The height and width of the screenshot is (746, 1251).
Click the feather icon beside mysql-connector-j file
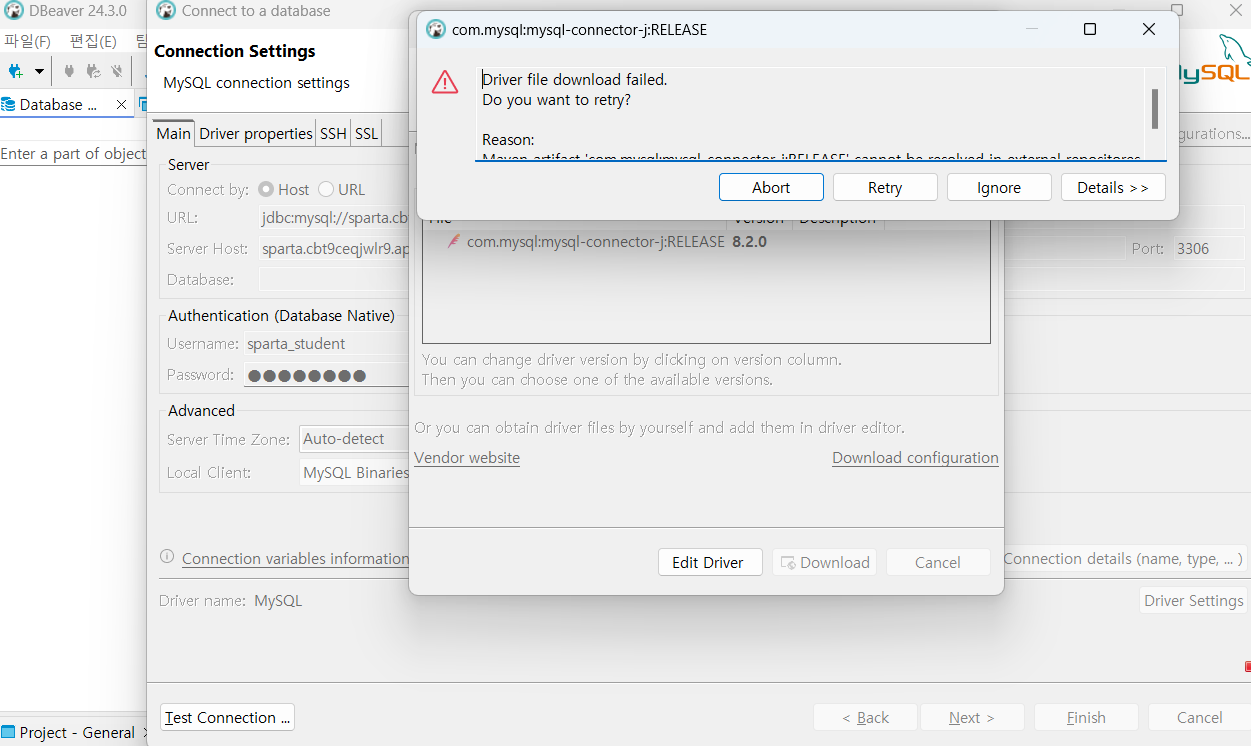pyautogui.click(x=454, y=241)
